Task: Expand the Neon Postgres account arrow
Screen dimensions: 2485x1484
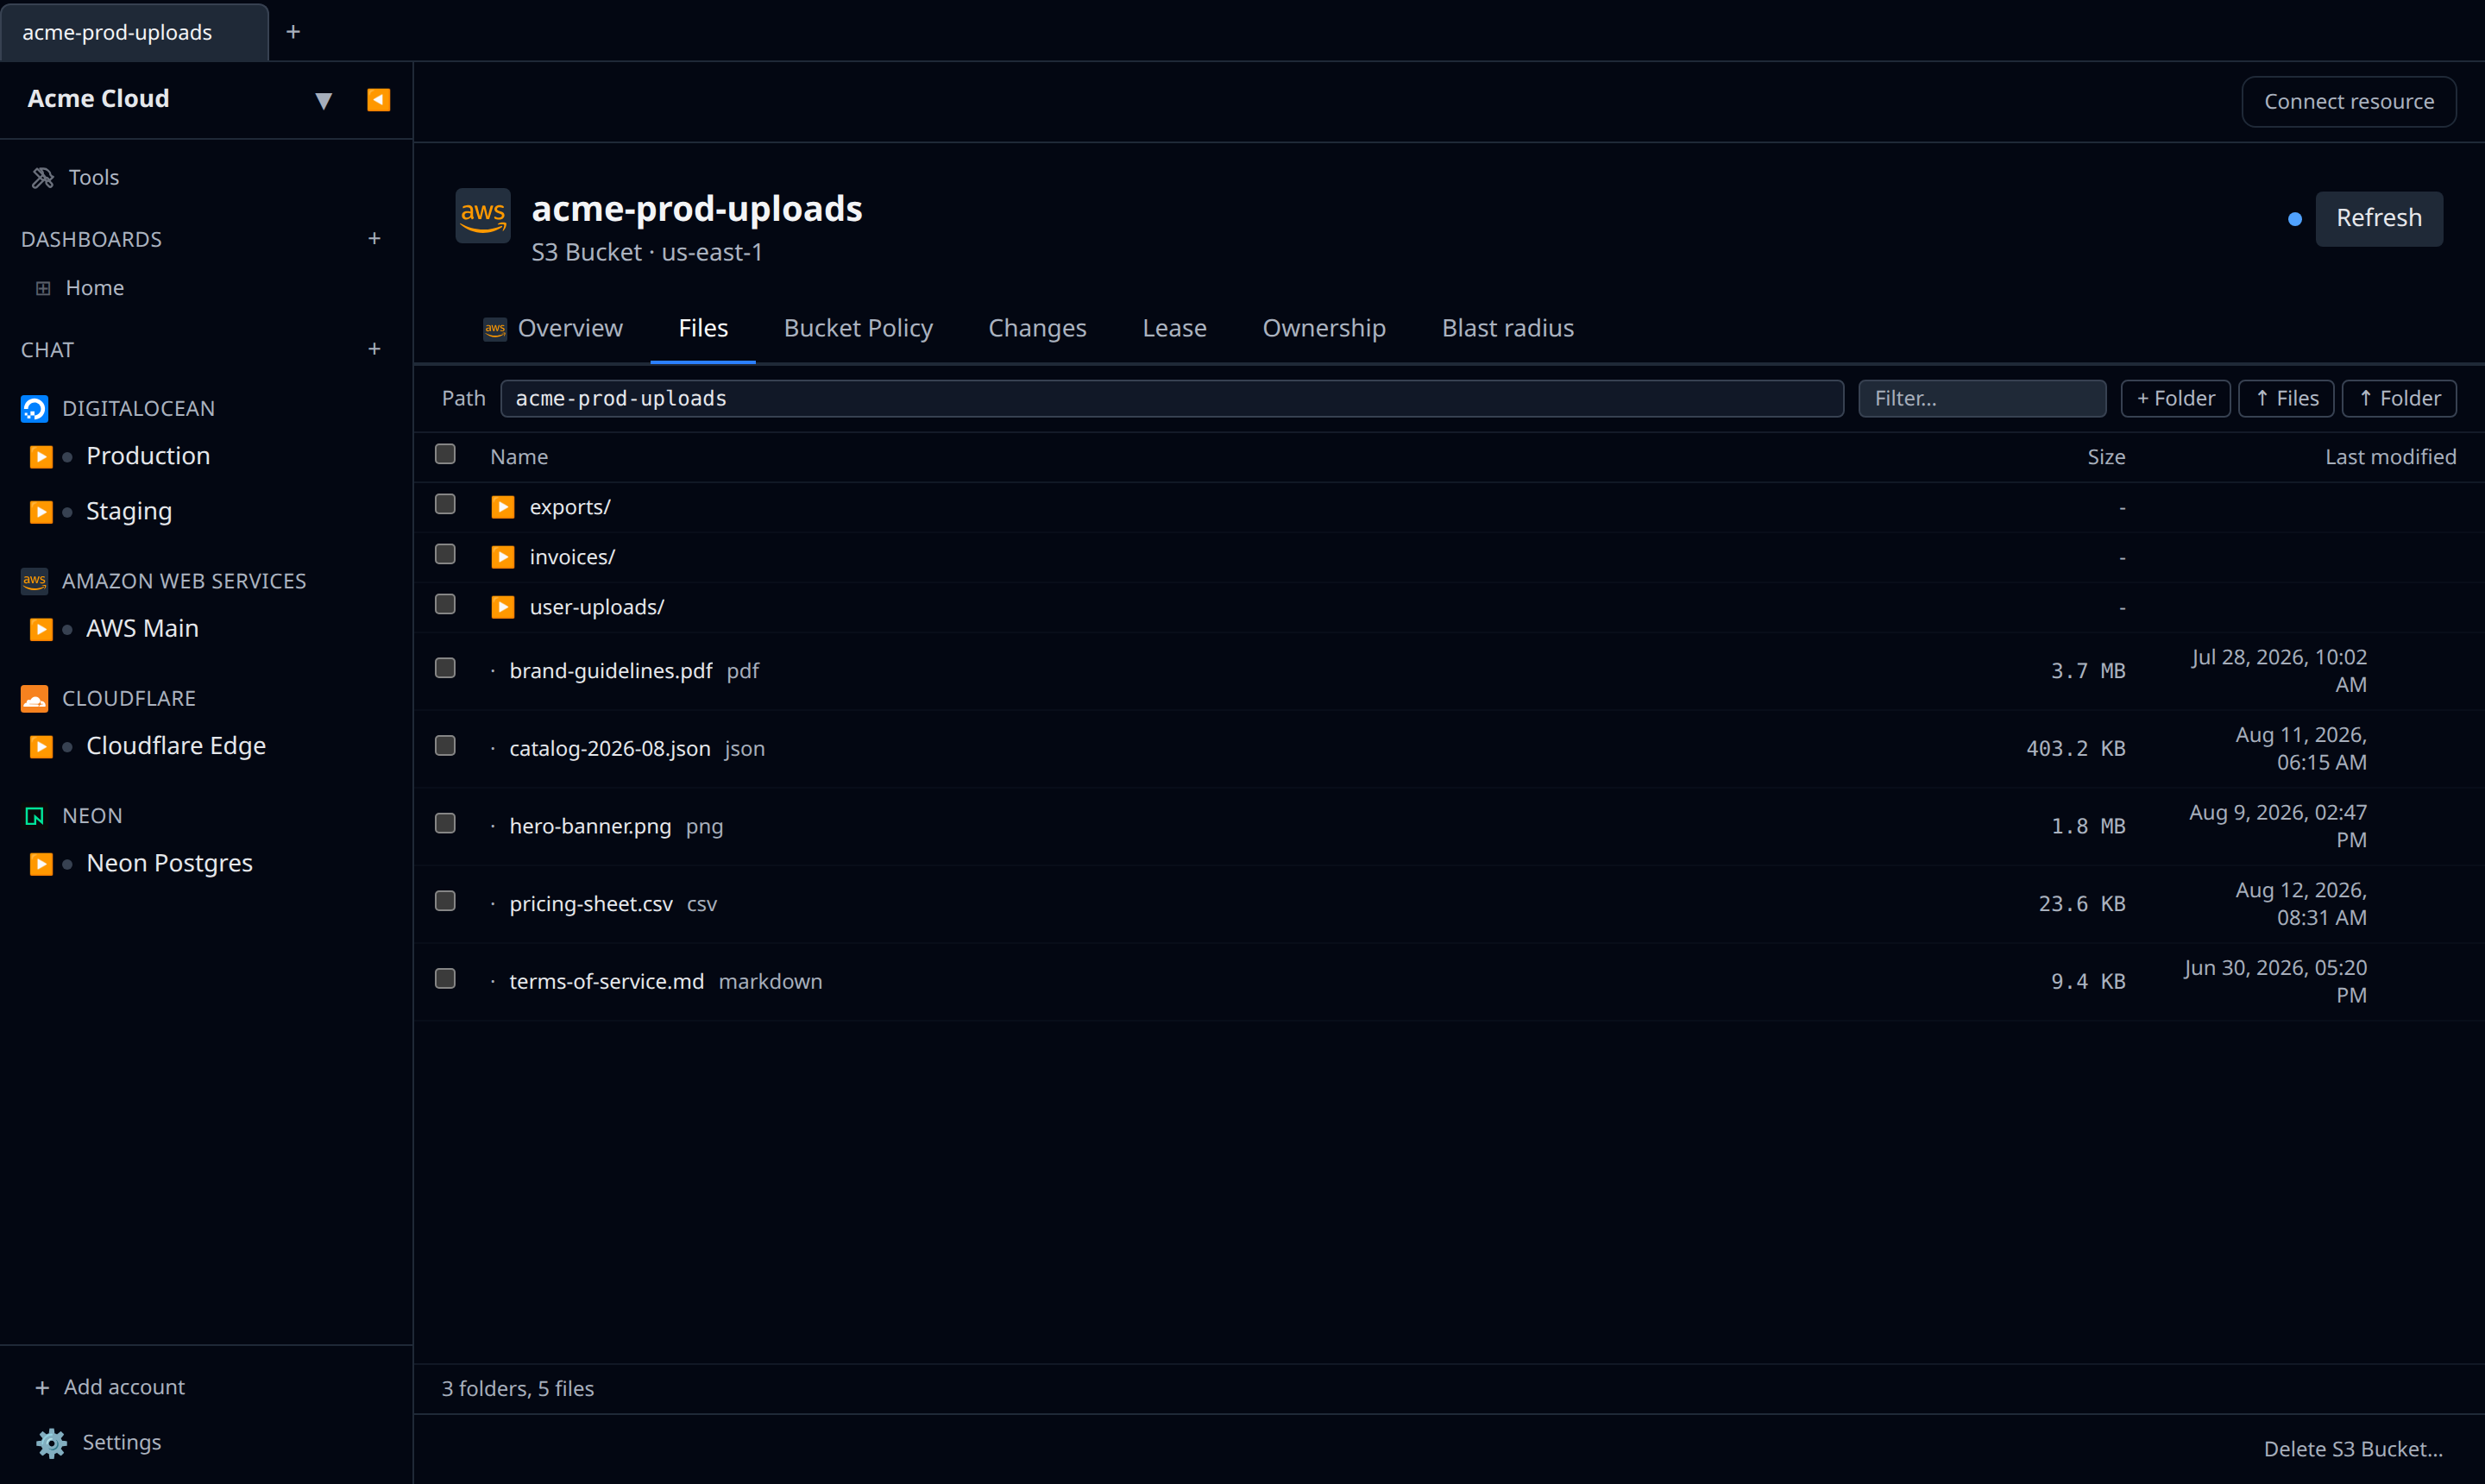Action: 41,864
